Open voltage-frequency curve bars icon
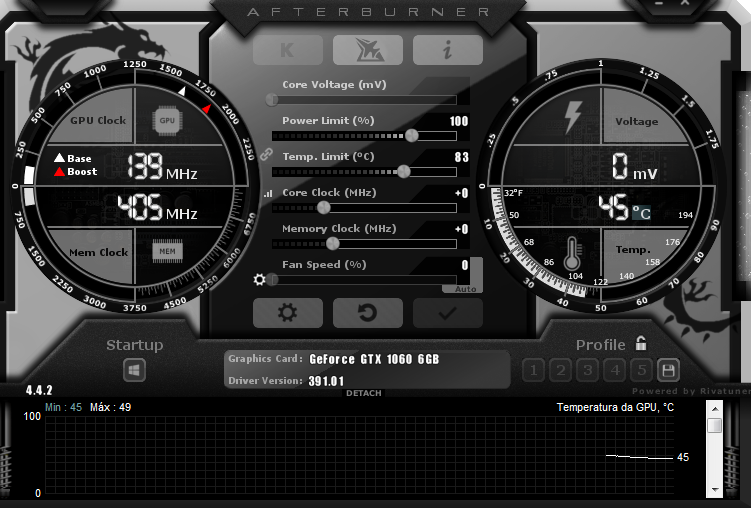This screenshot has width=751, height=508. click(268, 193)
